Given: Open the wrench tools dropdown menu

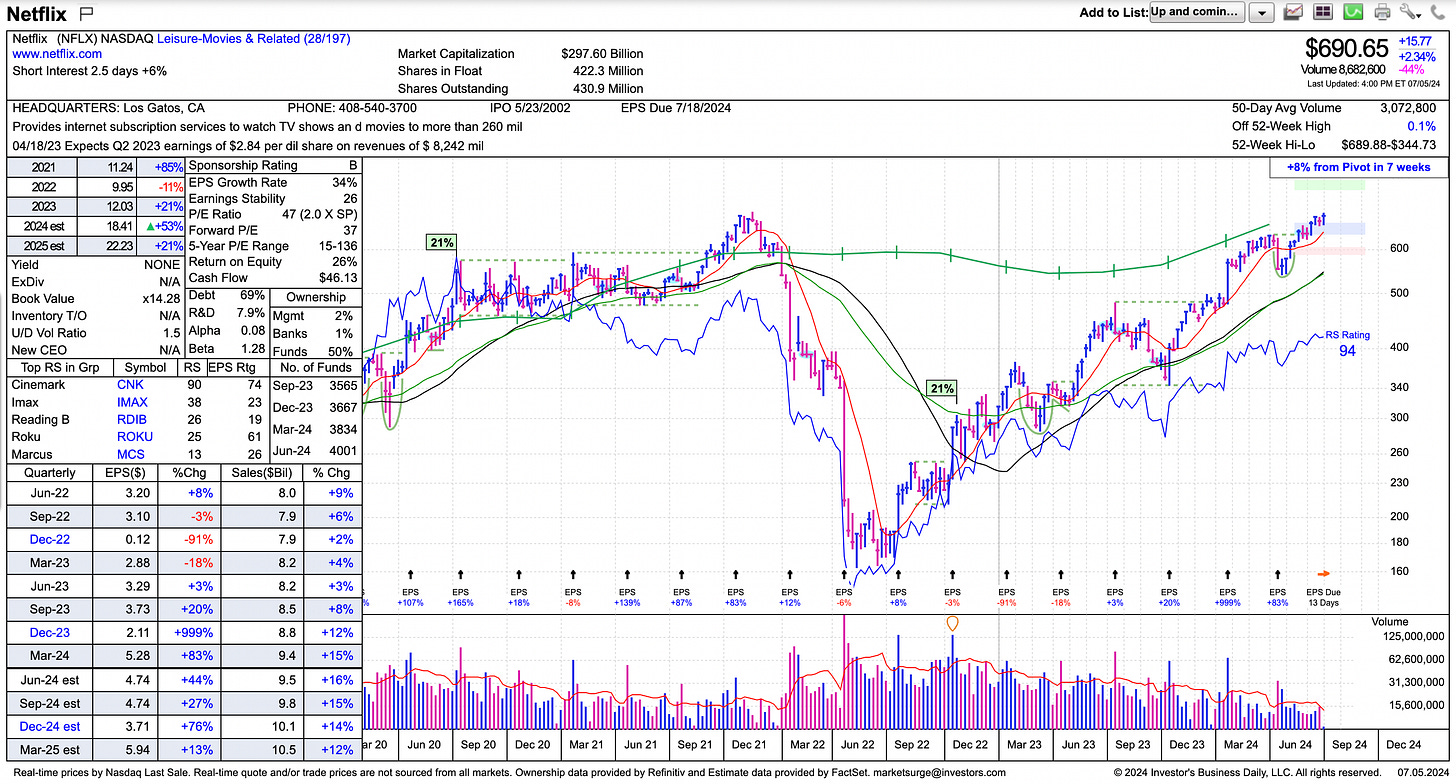Looking at the screenshot, I should pos(1411,12).
